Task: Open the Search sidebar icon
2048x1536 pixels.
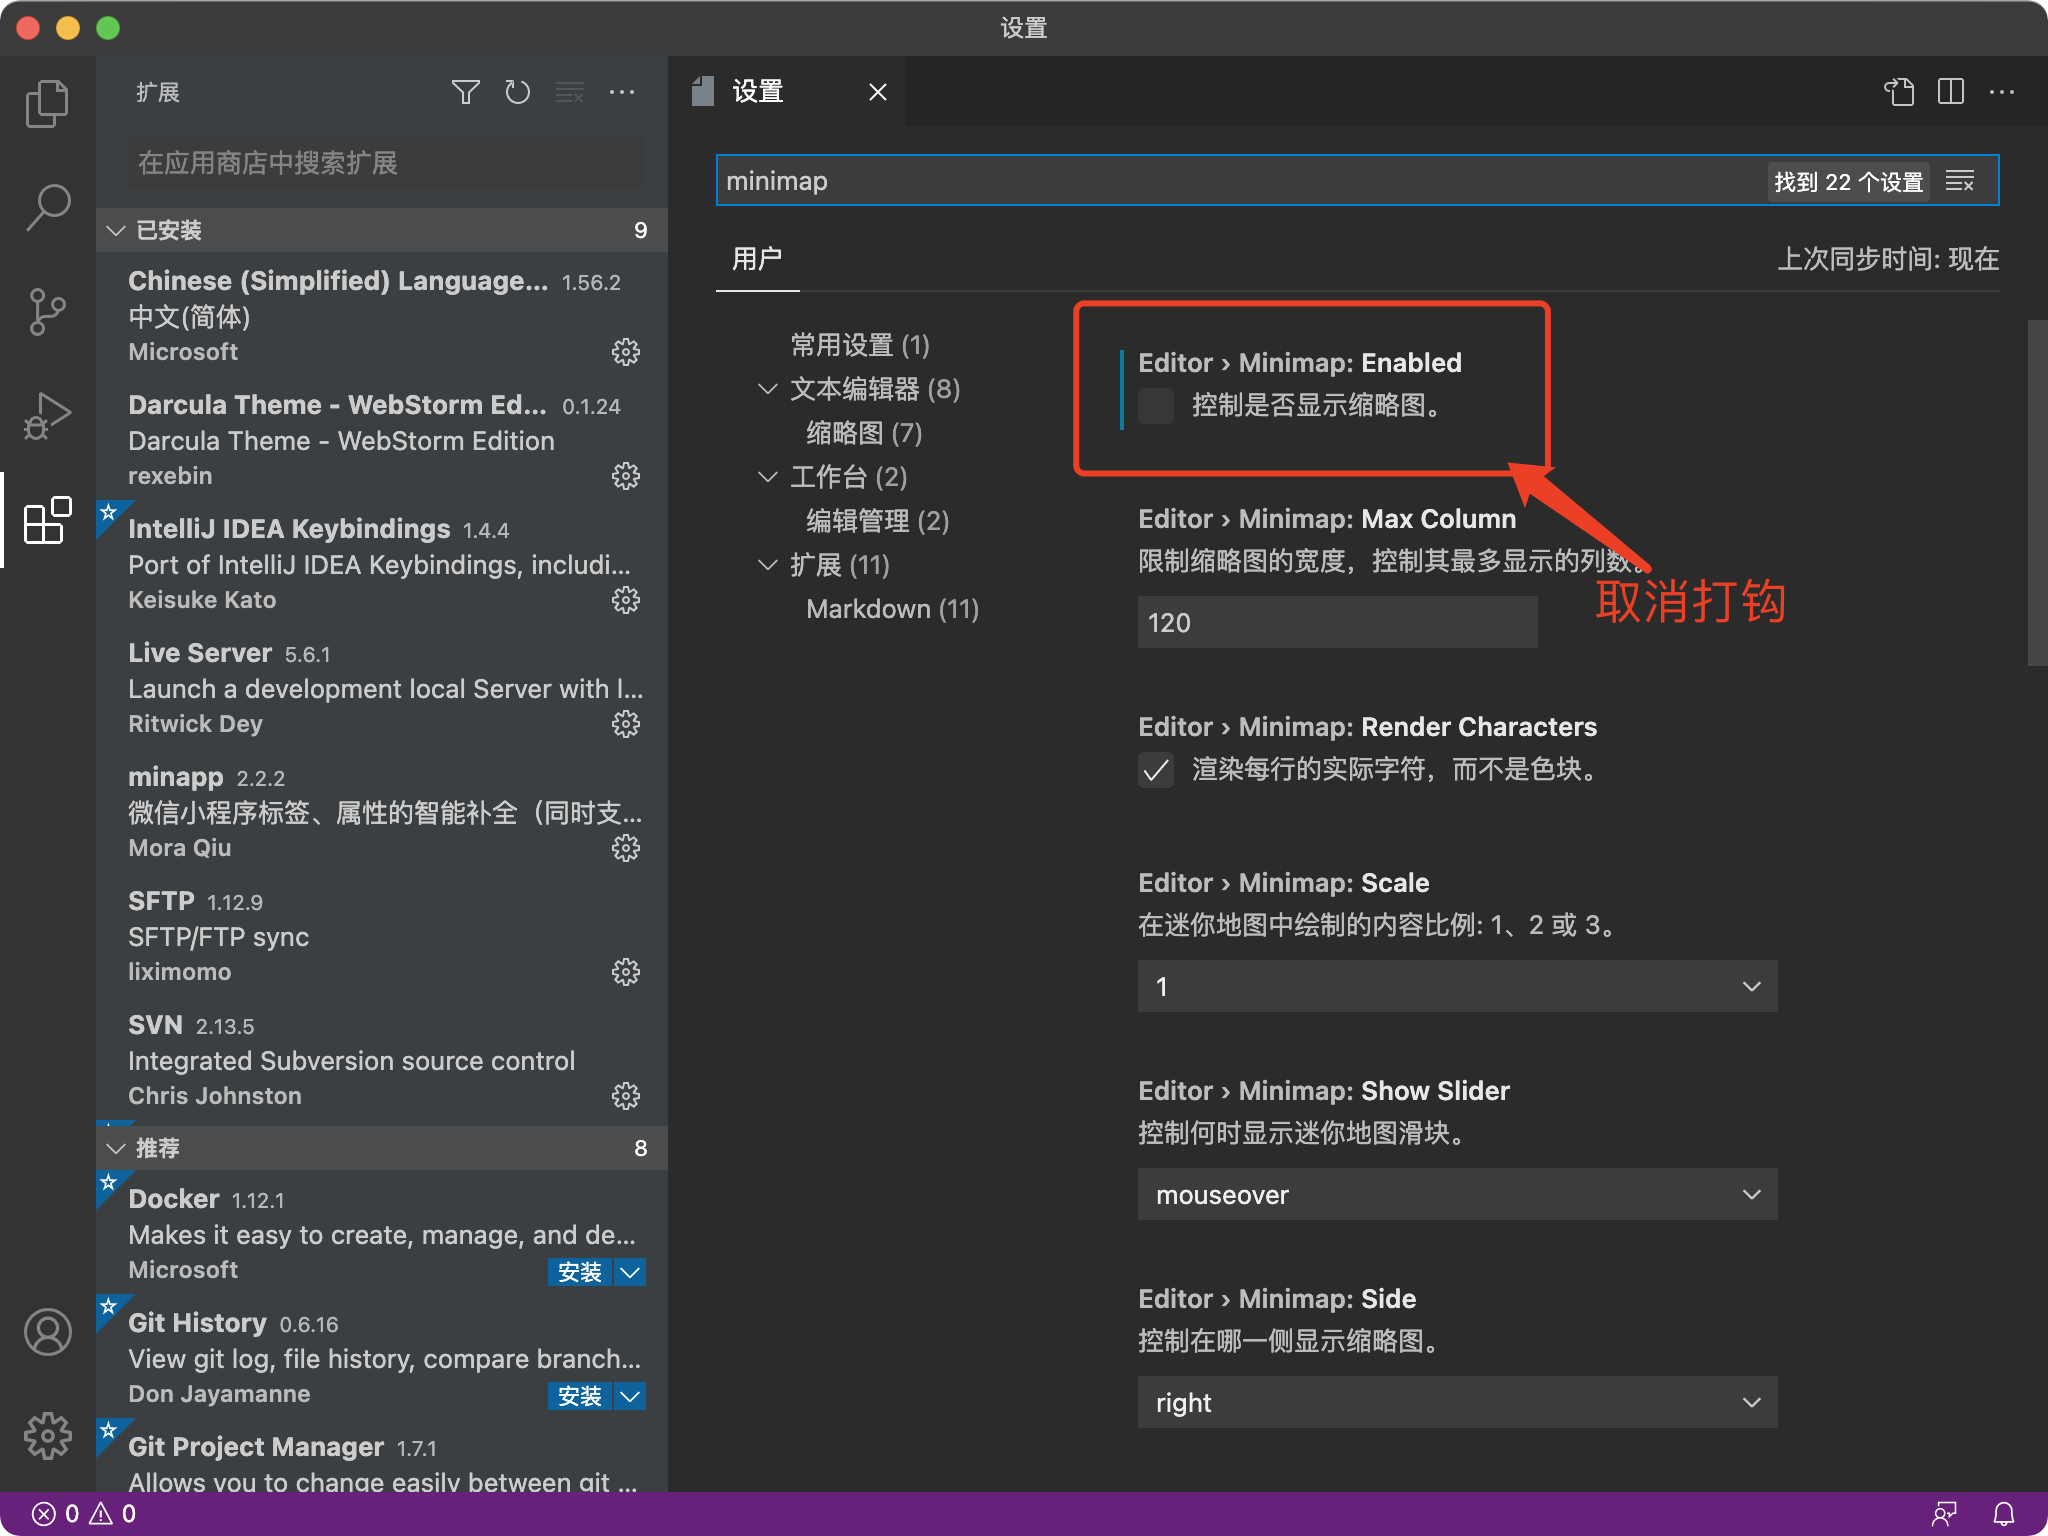Action: click(x=47, y=206)
